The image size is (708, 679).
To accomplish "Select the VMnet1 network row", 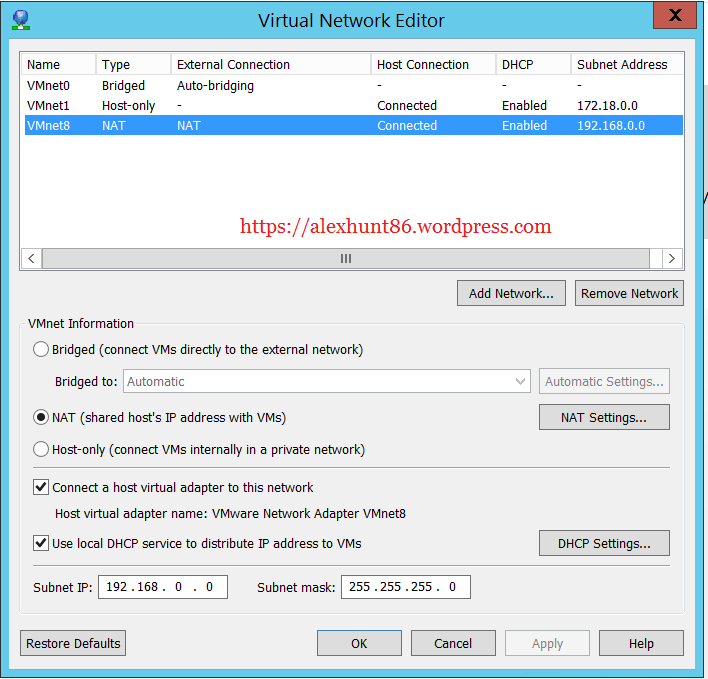I will [x=354, y=106].
